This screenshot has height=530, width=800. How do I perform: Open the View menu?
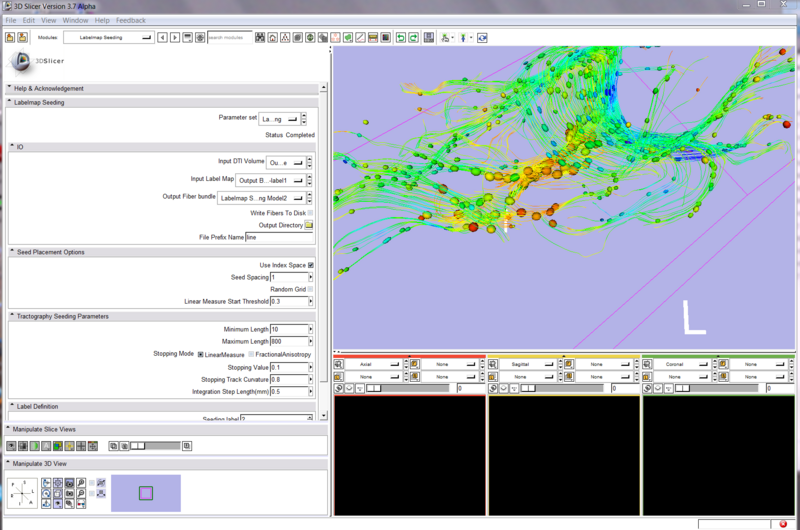click(x=47, y=20)
